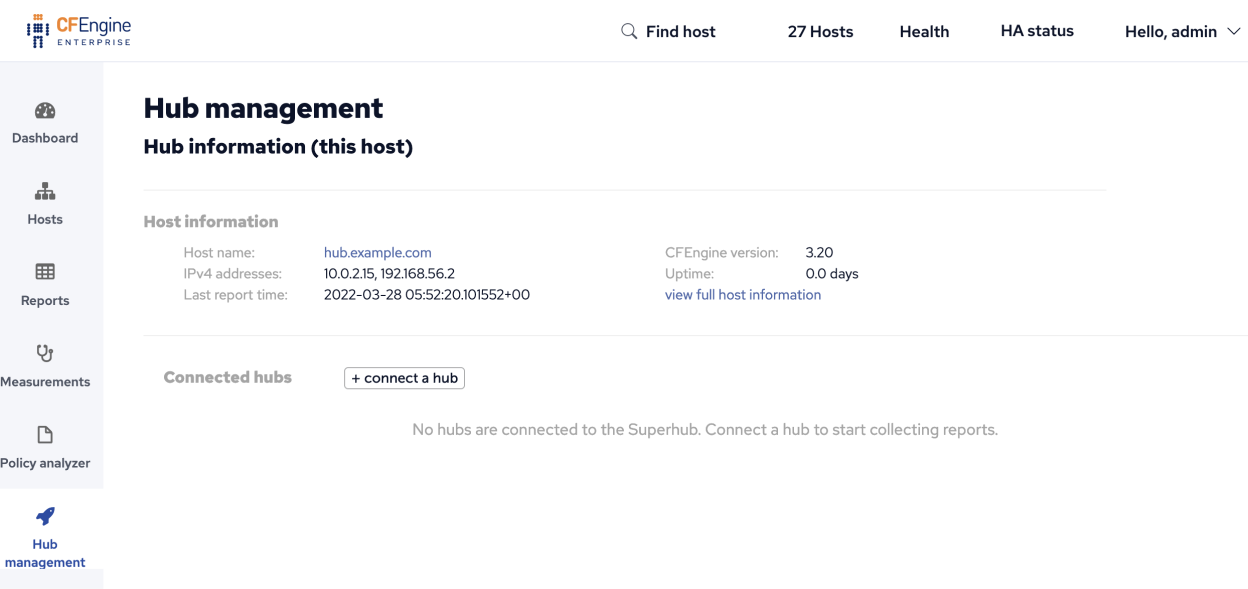Open the Hosts hierarchy icon in sidebar
This screenshot has height=589, width=1248.
point(45,192)
